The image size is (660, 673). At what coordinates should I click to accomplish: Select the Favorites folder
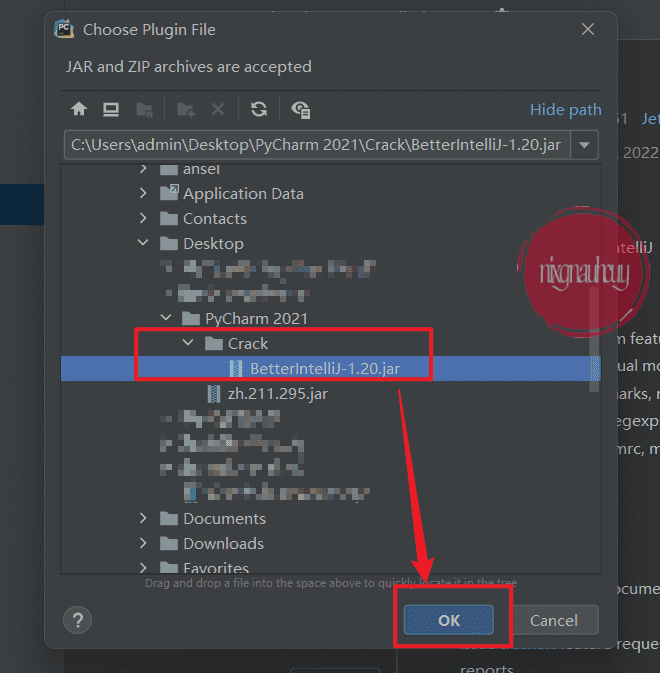click(216, 567)
